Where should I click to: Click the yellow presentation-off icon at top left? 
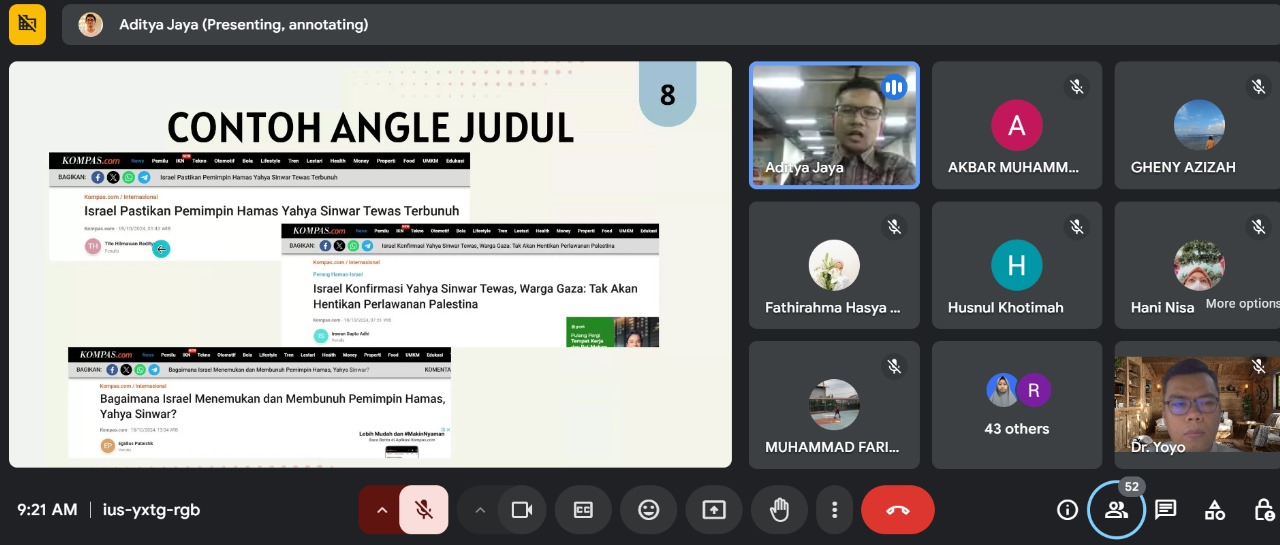[x=27, y=24]
